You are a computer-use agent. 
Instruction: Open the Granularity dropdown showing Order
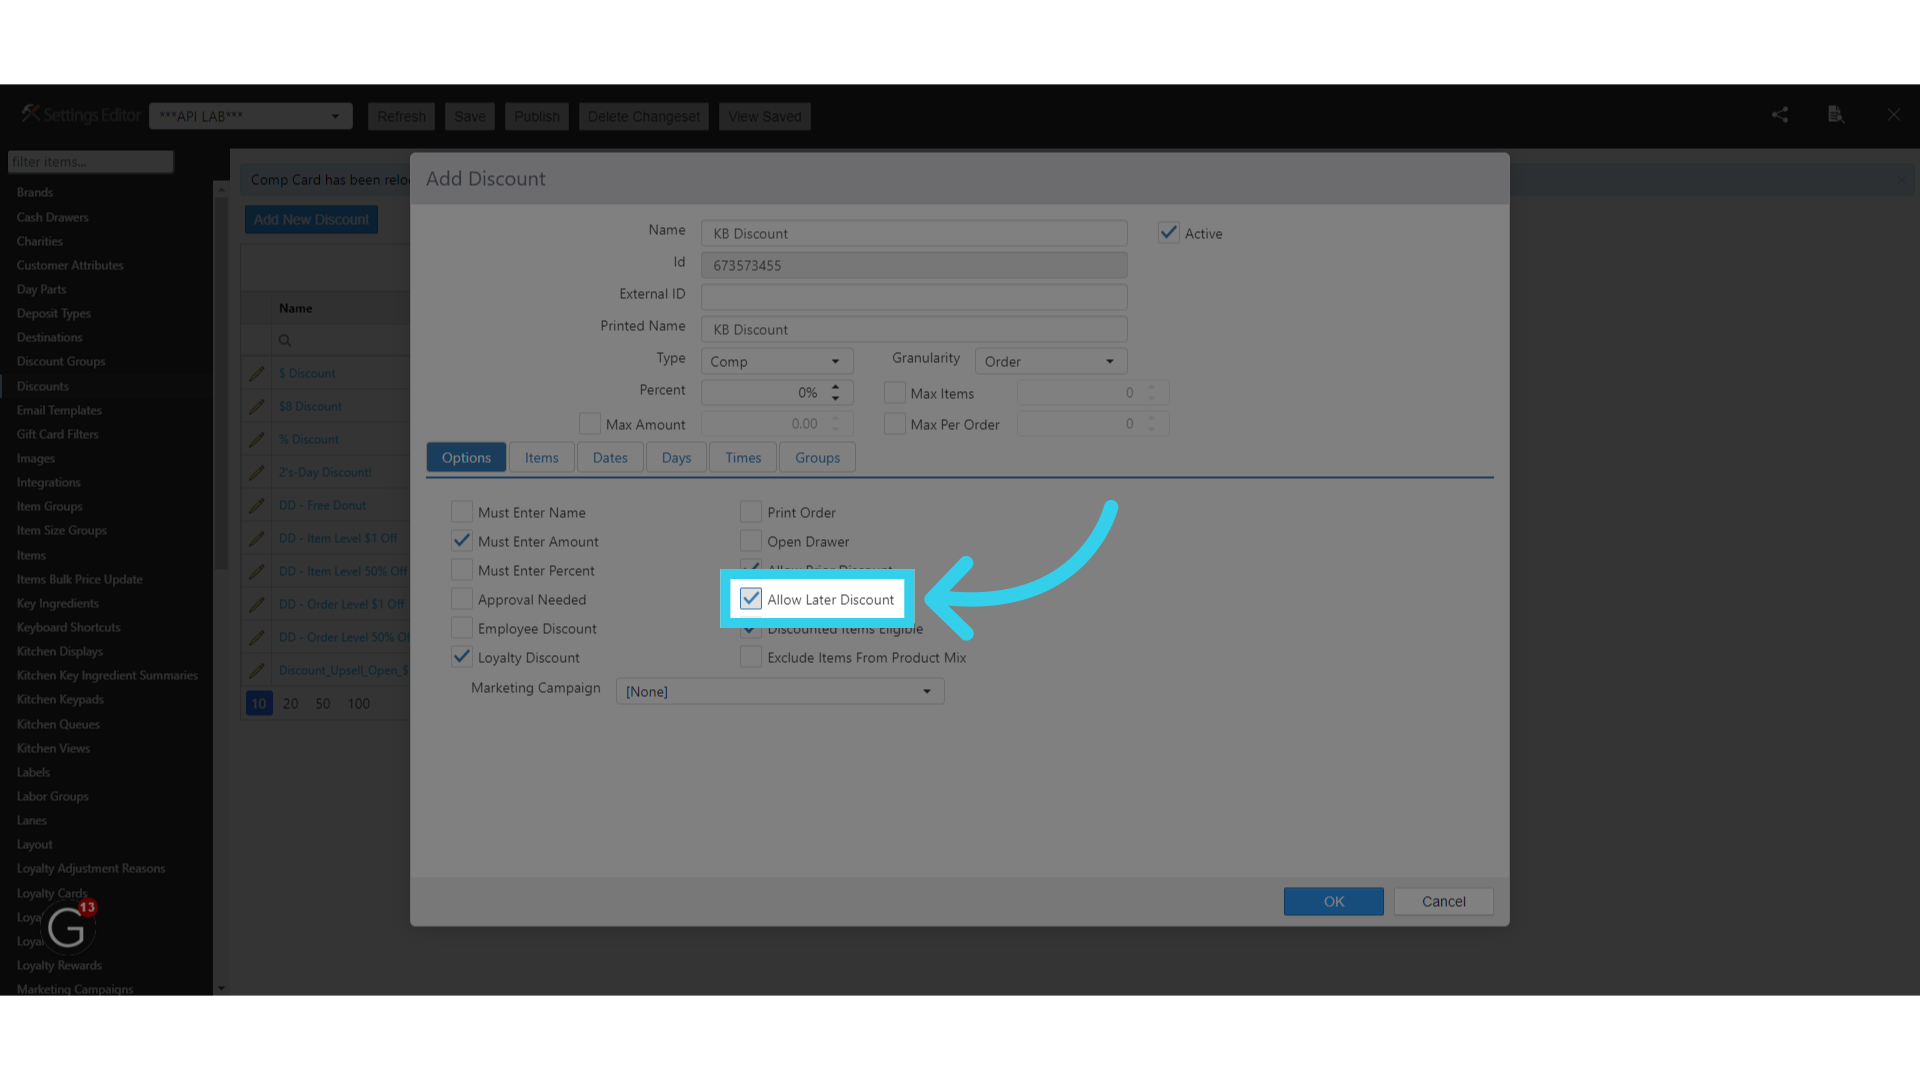1051,361
